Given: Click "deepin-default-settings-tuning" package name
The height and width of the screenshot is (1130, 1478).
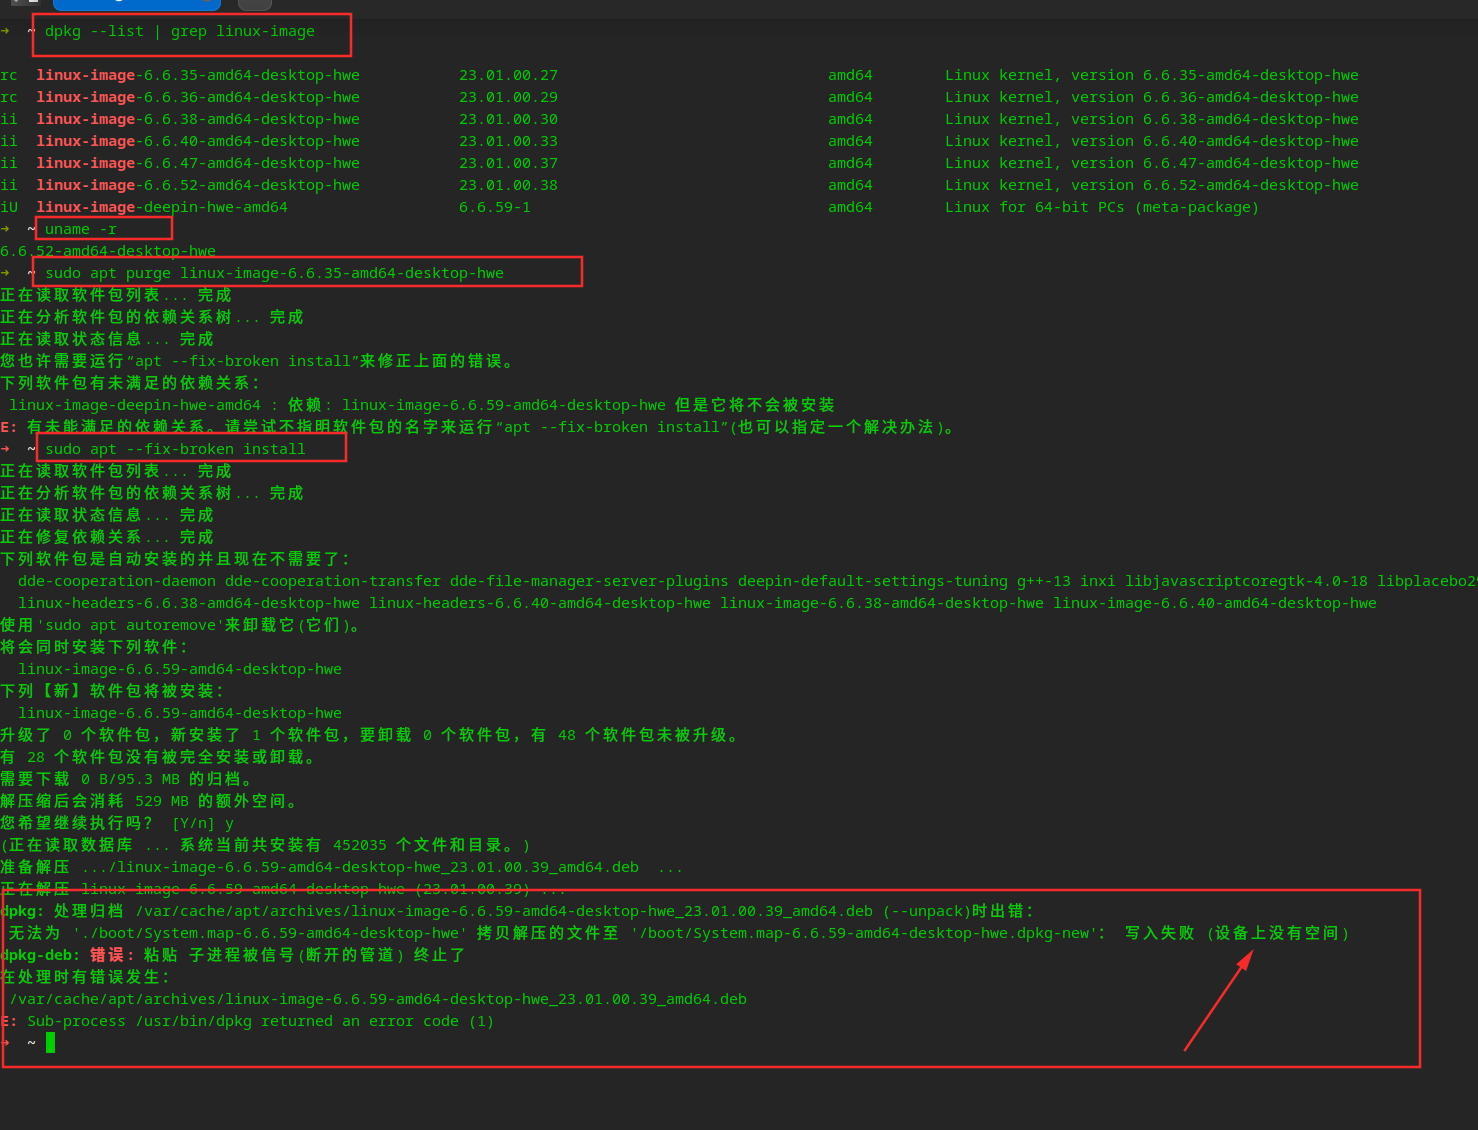Looking at the screenshot, I should [x=873, y=581].
